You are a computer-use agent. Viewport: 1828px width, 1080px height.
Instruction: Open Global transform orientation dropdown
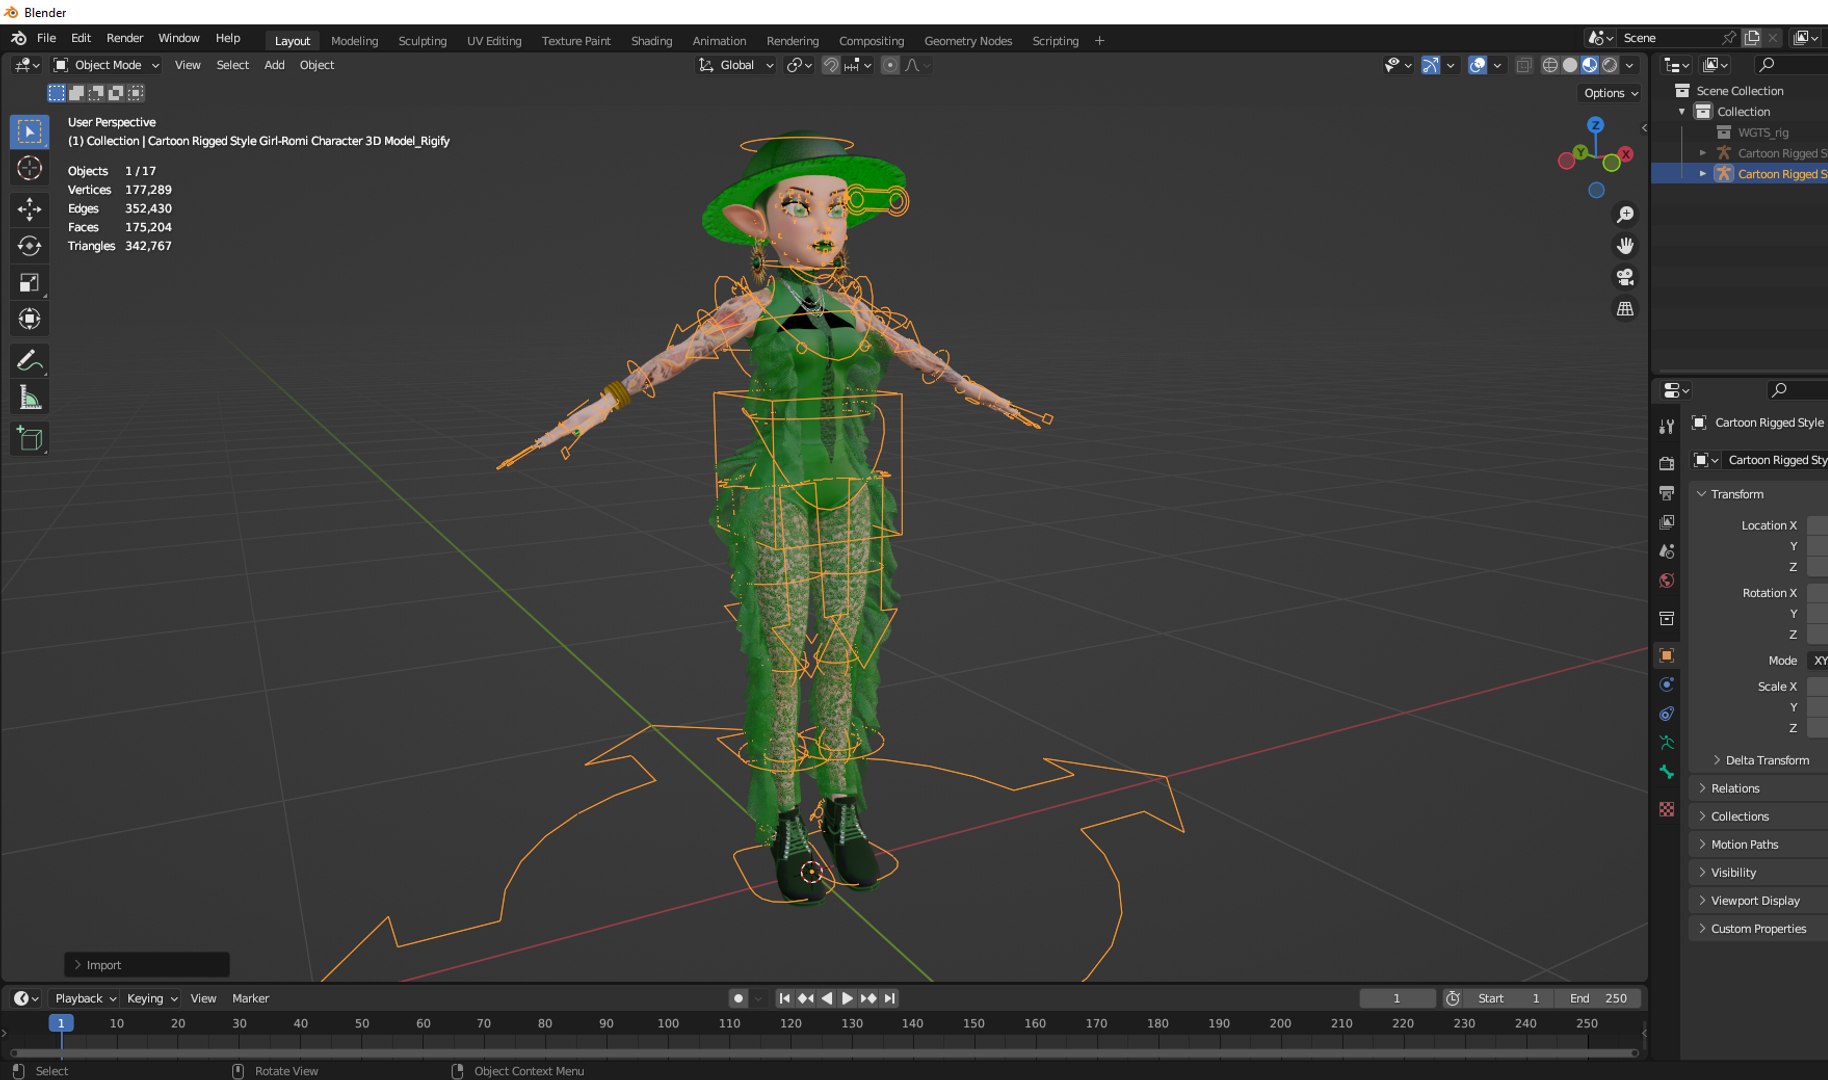[736, 65]
